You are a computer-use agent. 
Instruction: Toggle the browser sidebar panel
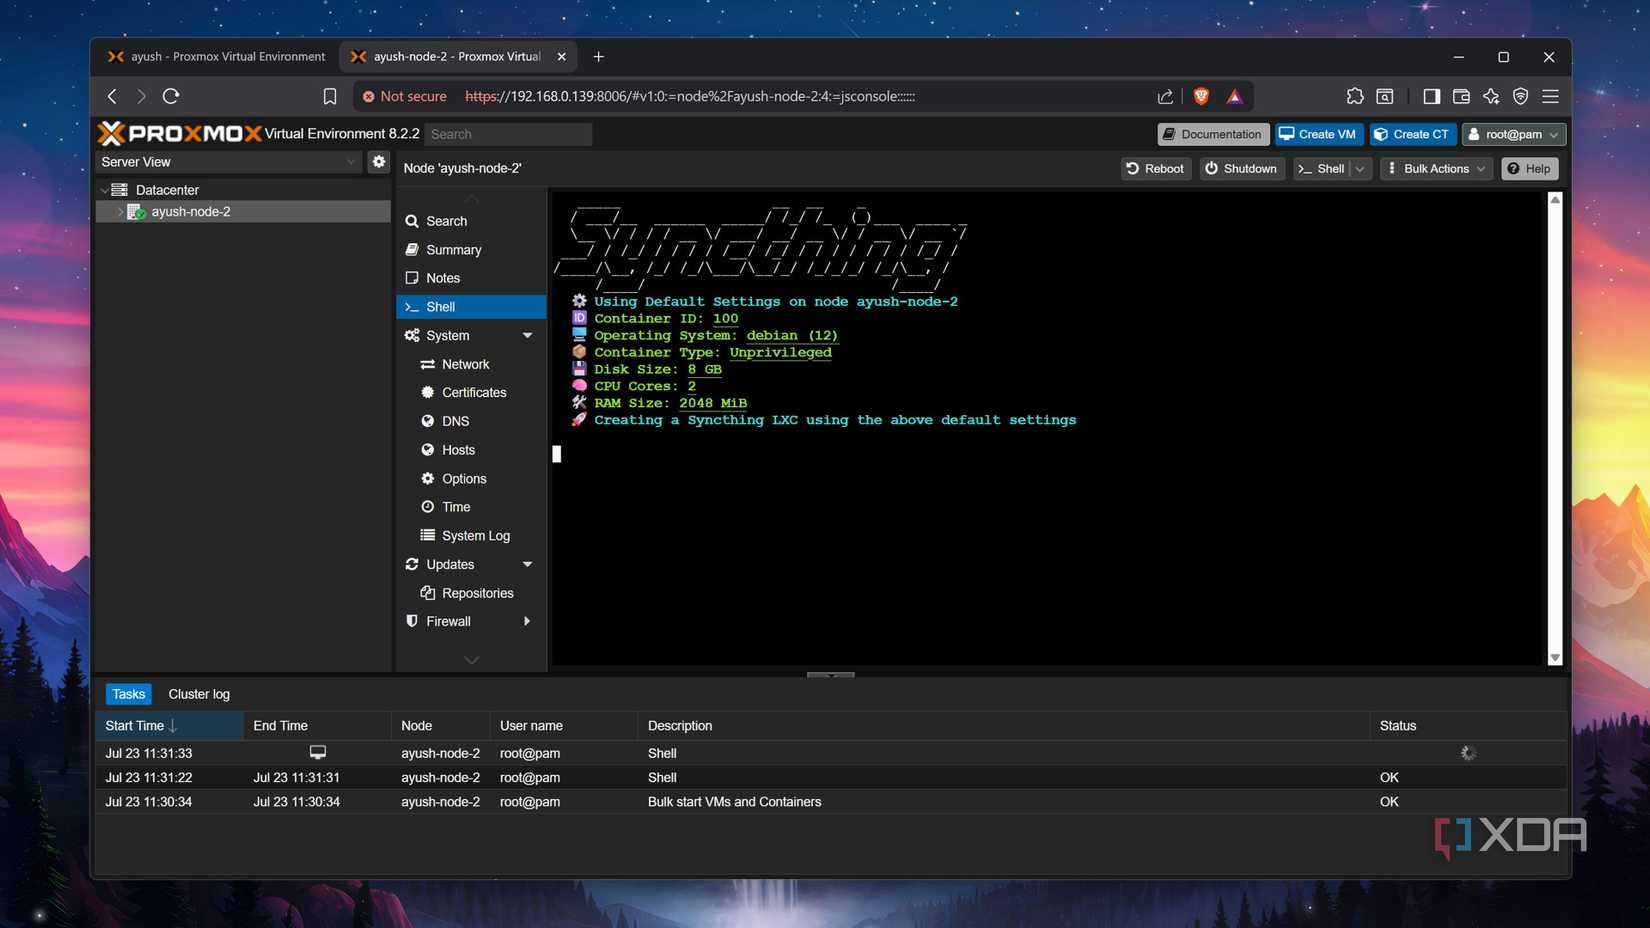[1432, 96]
